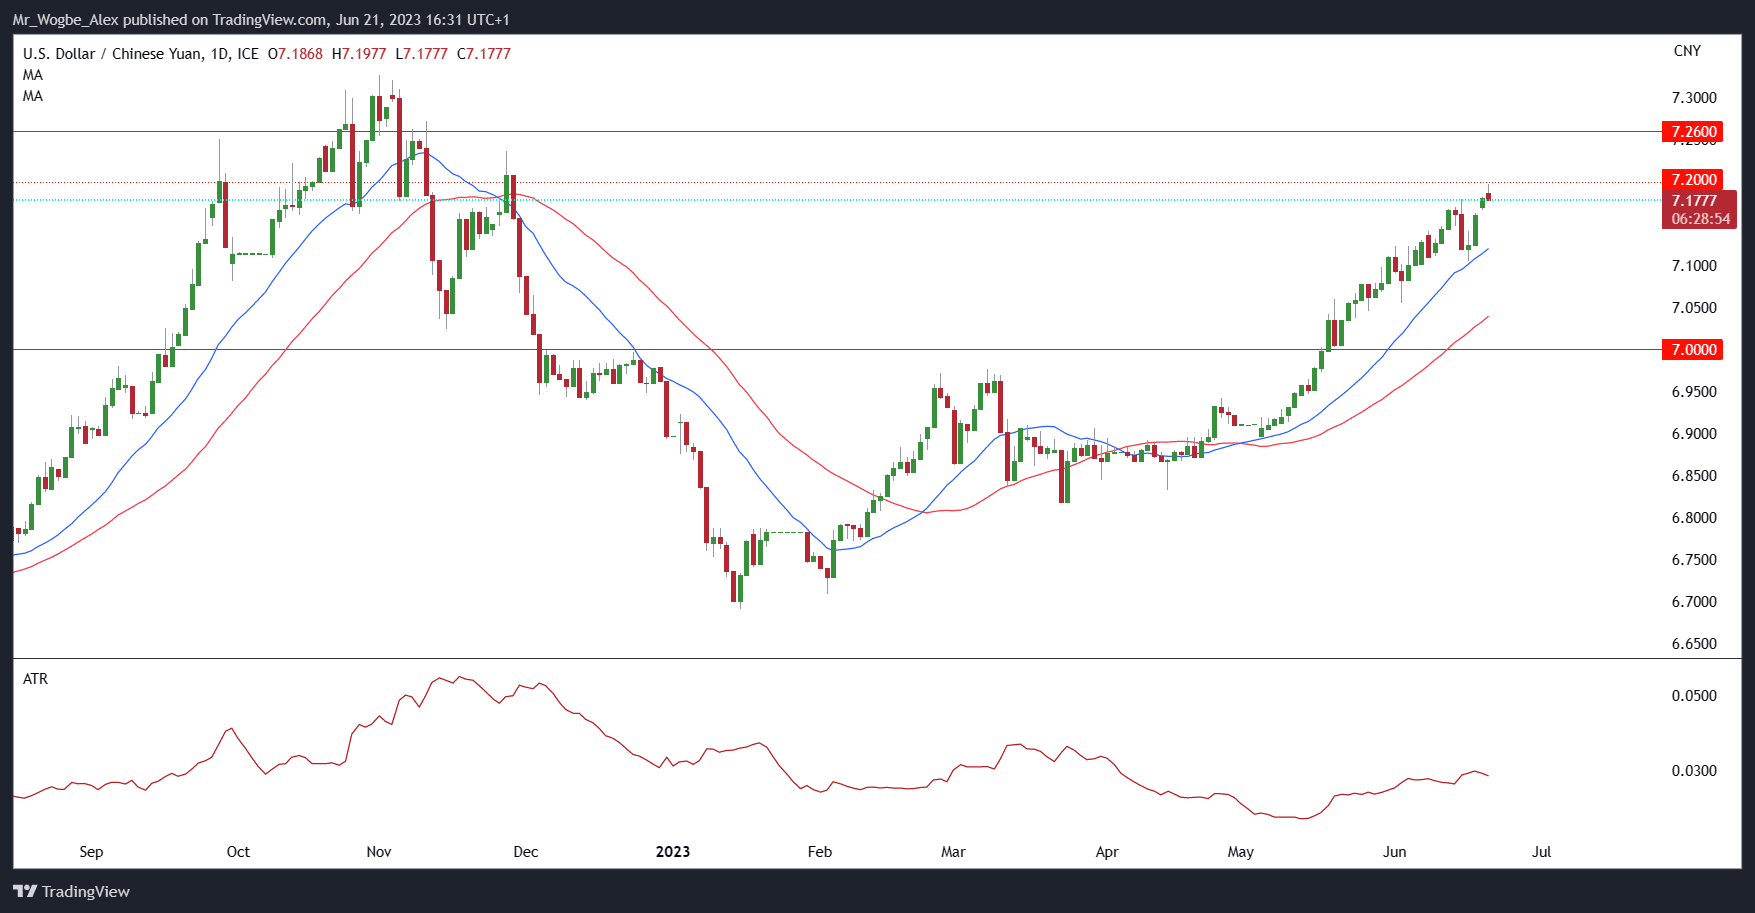Click the 2023 label on time axis
Screen dimensions: 1755x913
pos(673,852)
